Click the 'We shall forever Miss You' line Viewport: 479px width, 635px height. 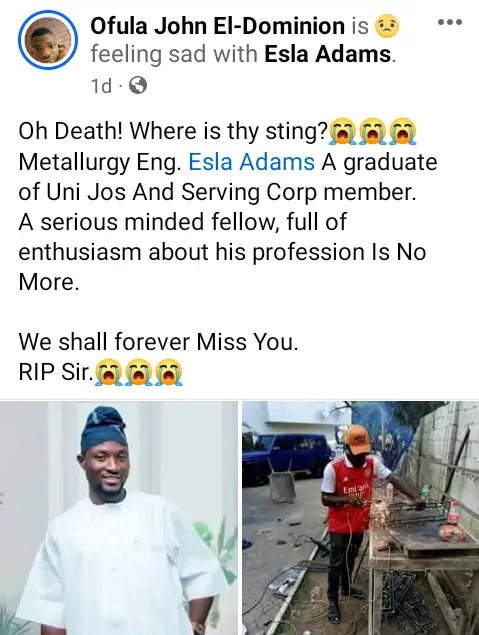[158, 342]
